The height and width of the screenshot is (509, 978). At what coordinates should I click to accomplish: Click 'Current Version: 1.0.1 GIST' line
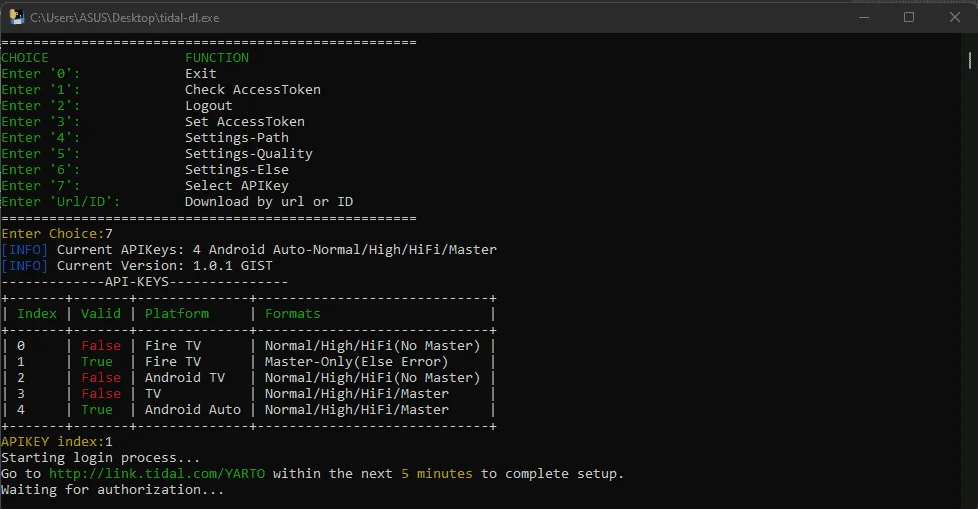pos(137,266)
